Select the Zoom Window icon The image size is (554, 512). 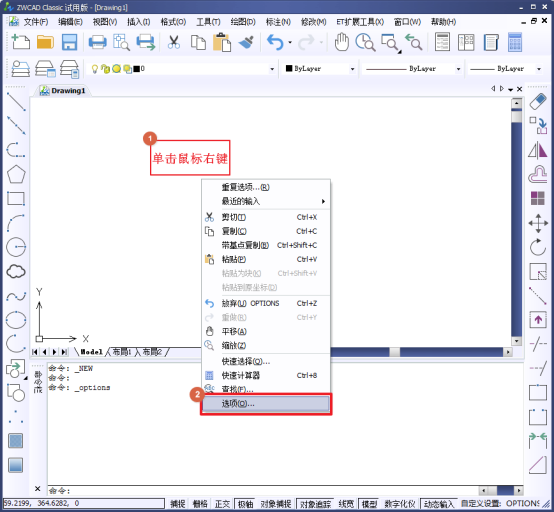point(390,43)
